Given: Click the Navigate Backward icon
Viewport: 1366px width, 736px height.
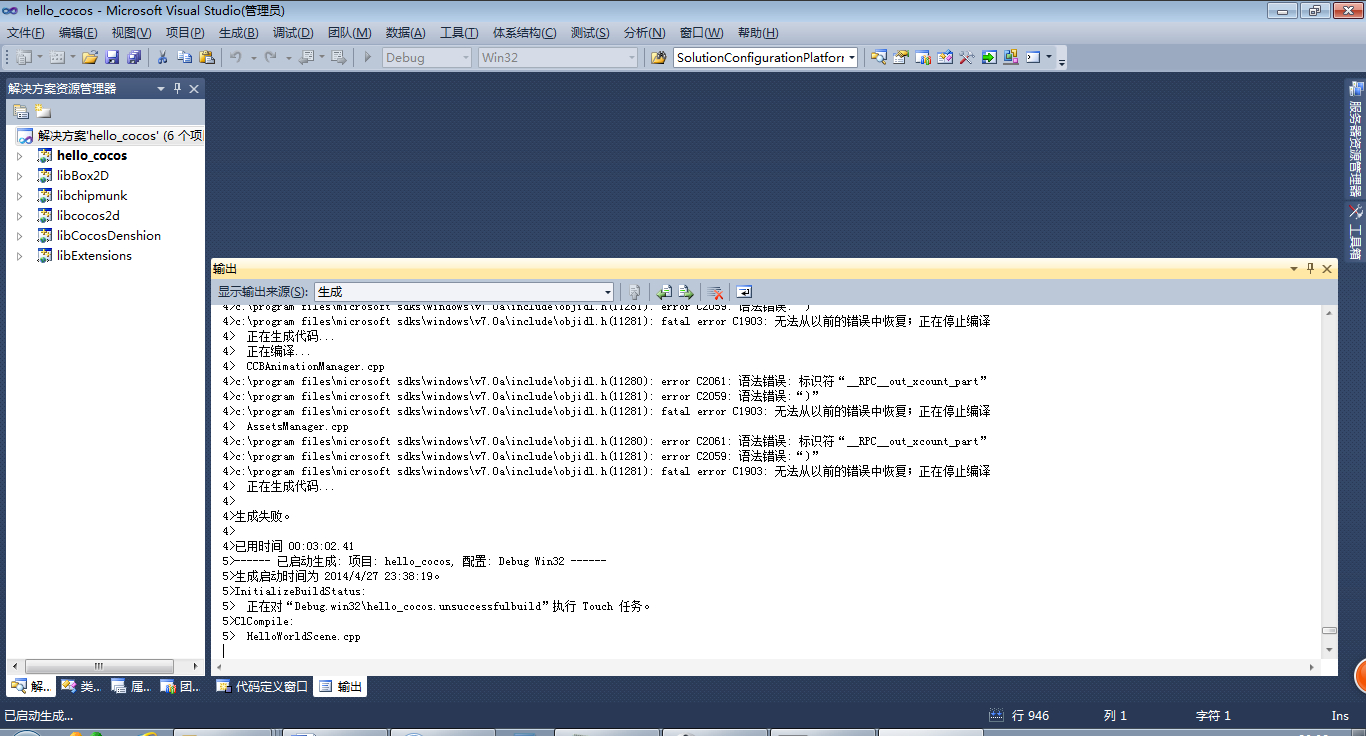Looking at the screenshot, I should pos(306,57).
